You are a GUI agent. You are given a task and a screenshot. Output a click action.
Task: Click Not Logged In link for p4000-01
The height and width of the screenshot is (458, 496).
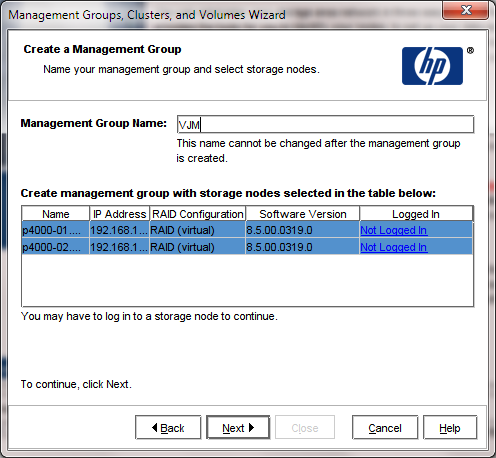393,230
